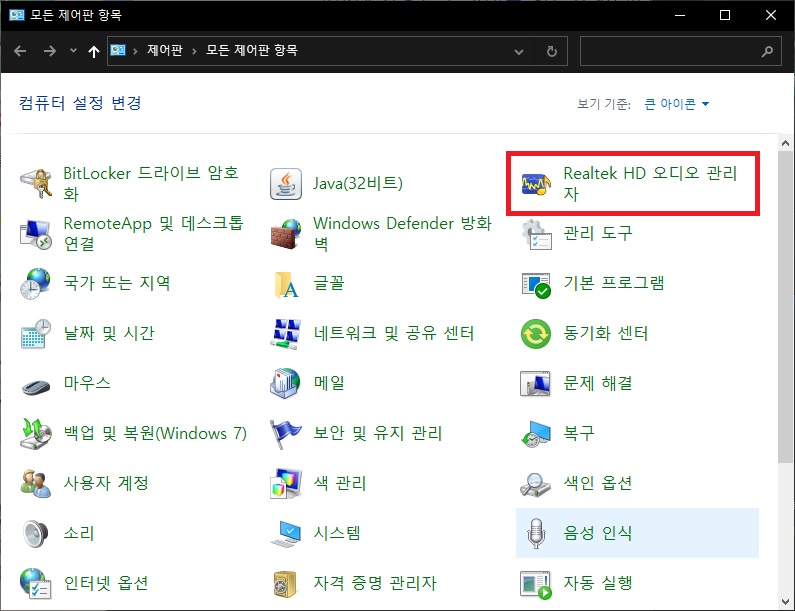
Task: Open 음성 인식 text link
Action: point(598,533)
